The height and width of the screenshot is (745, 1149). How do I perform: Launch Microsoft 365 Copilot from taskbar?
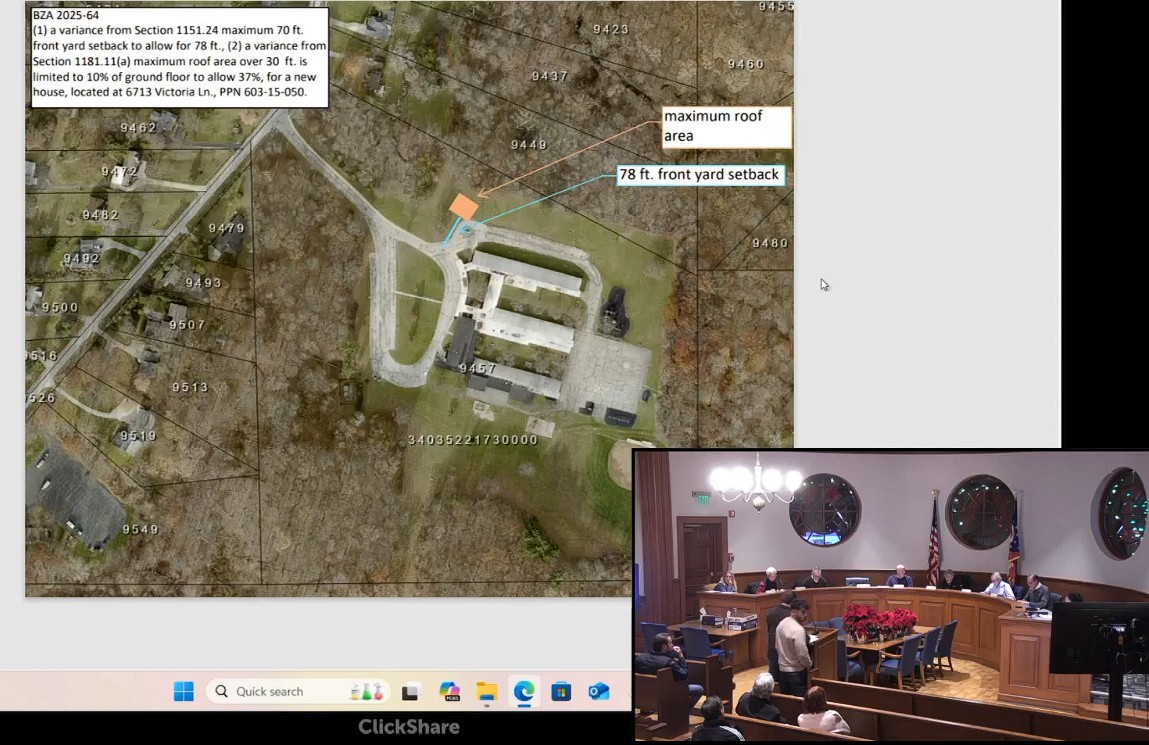click(x=449, y=692)
